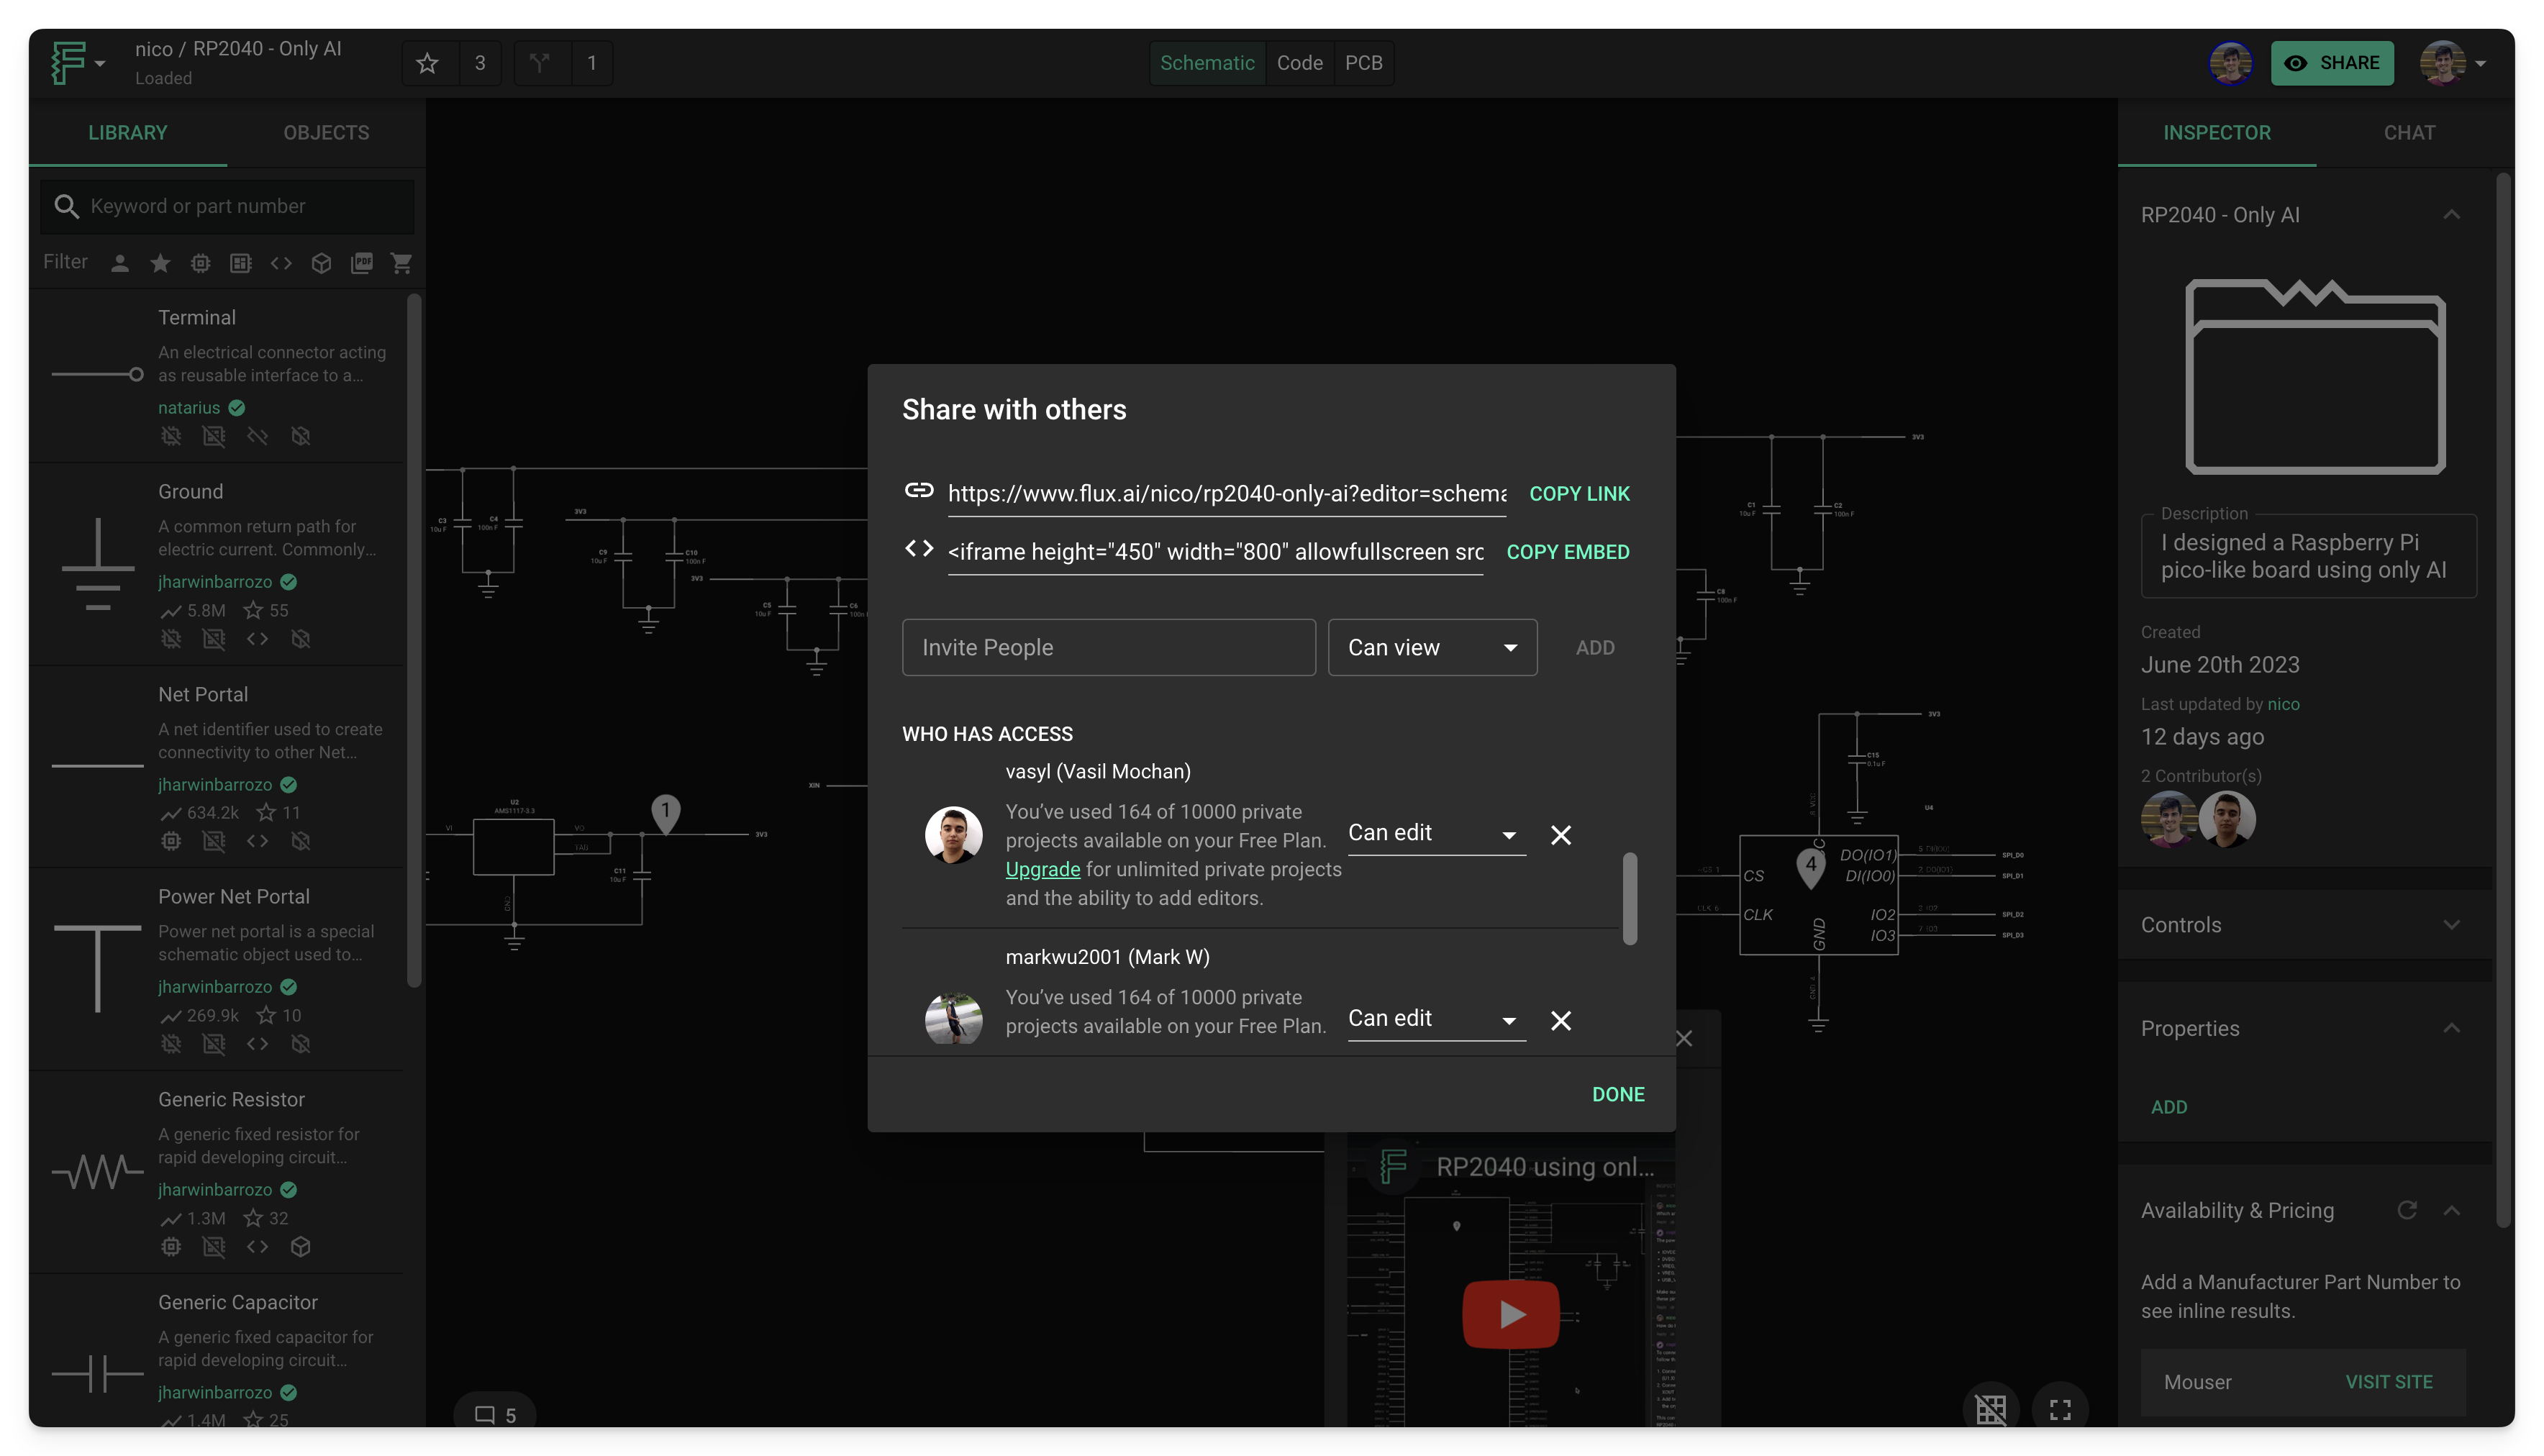Viewport: 2544px width, 1456px height.
Task: Click the Invite People field
Action: click(1108, 647)
